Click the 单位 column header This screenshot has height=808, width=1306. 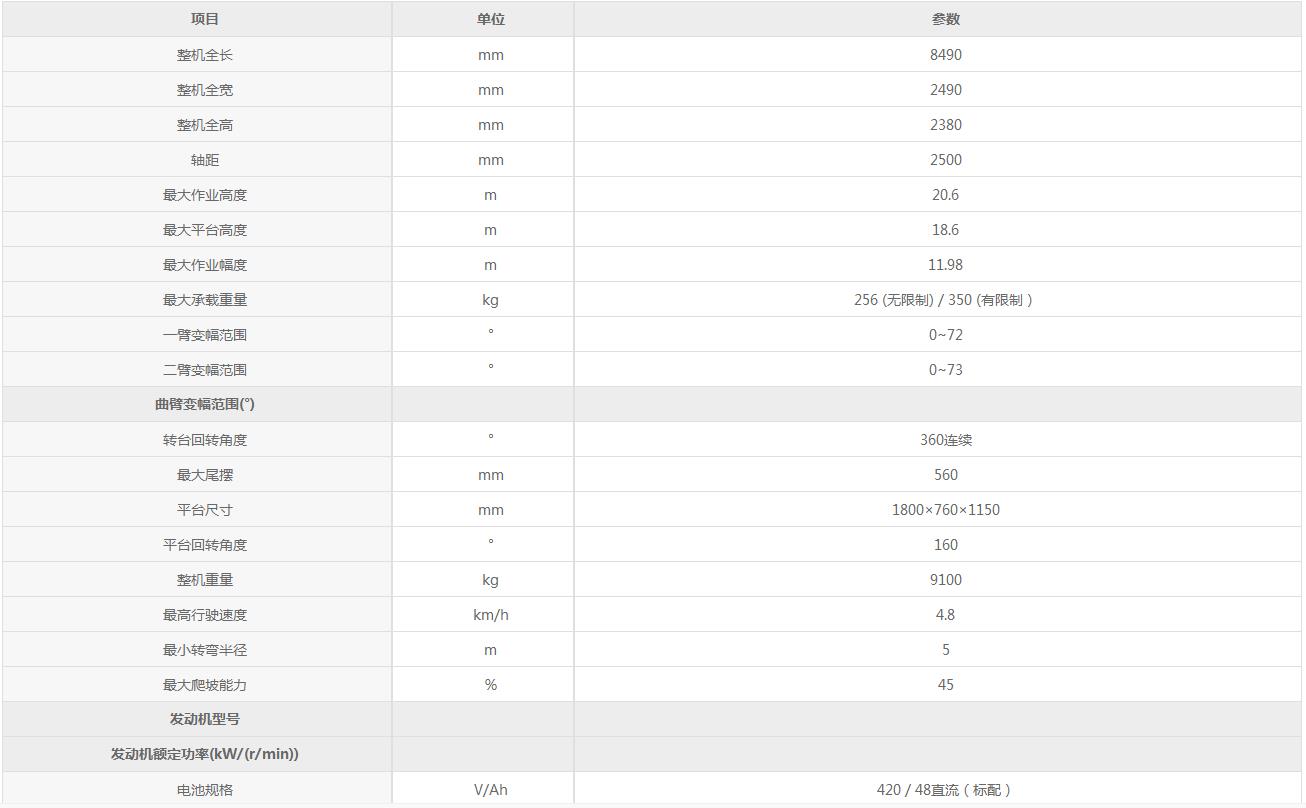(490, 19)
